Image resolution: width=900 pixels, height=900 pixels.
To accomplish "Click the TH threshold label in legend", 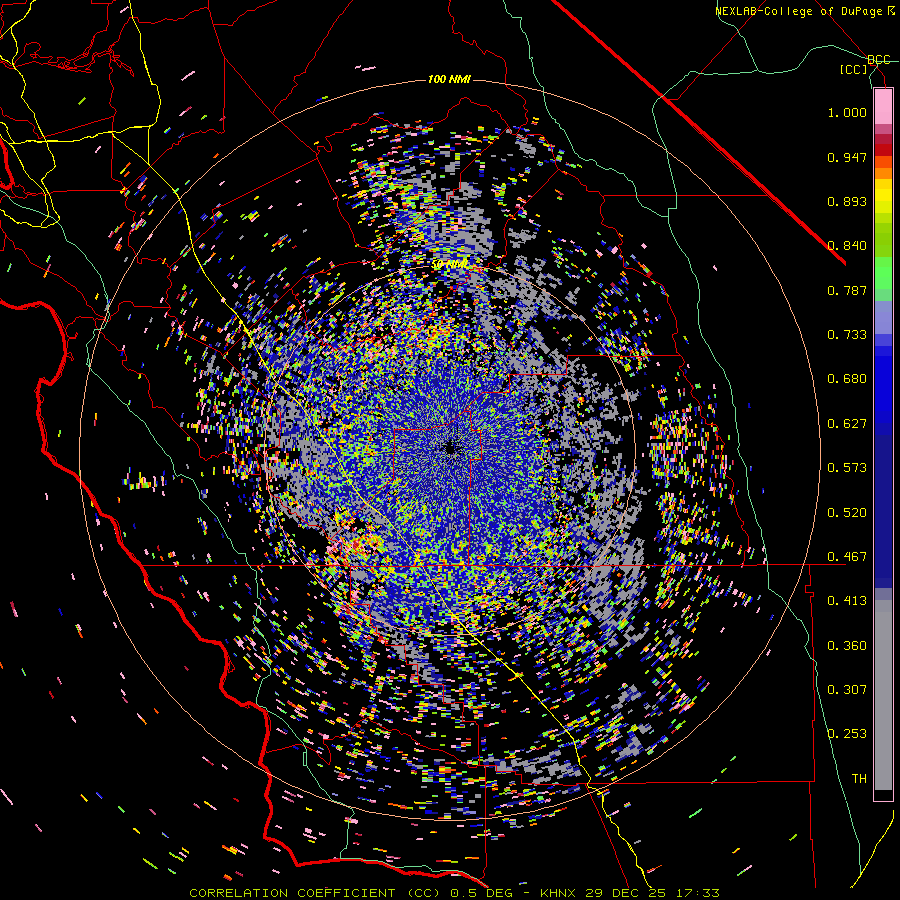I will (859, 779).
